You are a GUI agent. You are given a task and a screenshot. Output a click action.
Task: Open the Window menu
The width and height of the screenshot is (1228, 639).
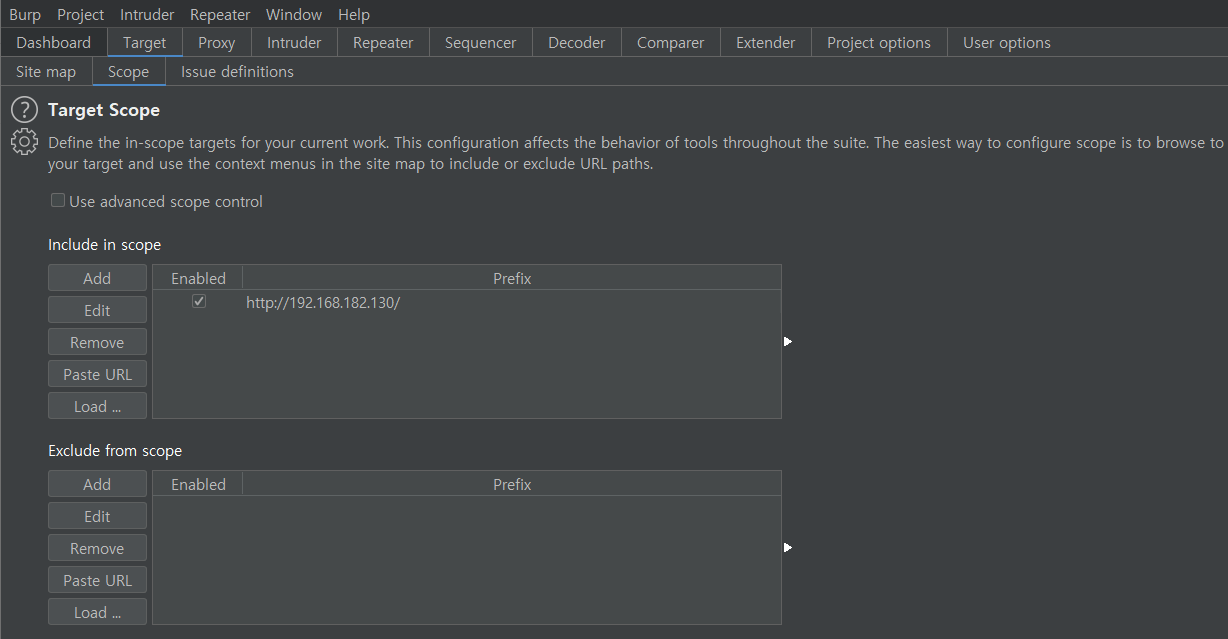pyautogui.click(x=294, y=14)
